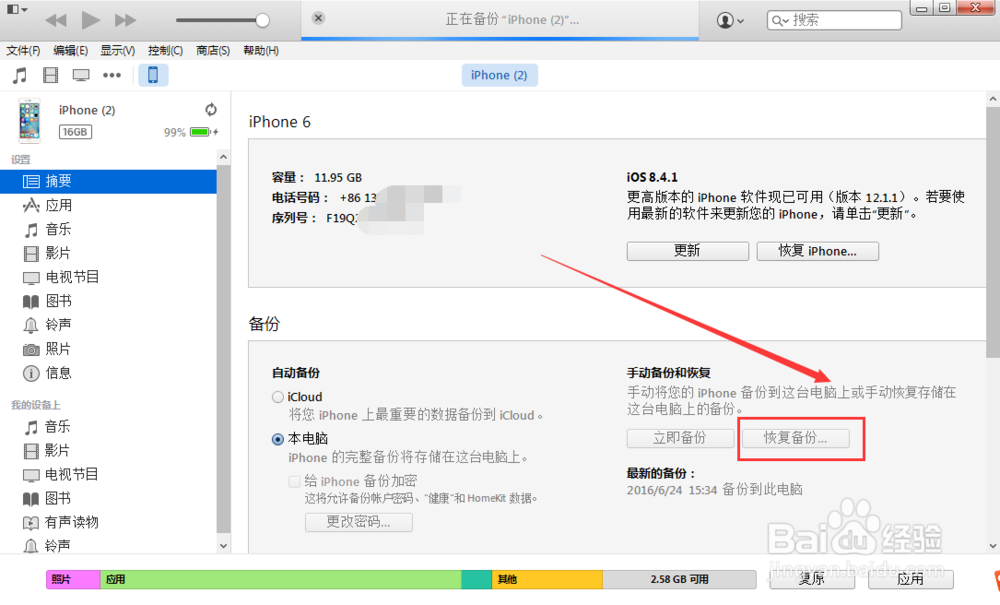Image resolution: width=1000 pixels, height=605 pixels.
Task: Toggle 给 iPhone 备份加密 checkbox
Action: [294, 482]
